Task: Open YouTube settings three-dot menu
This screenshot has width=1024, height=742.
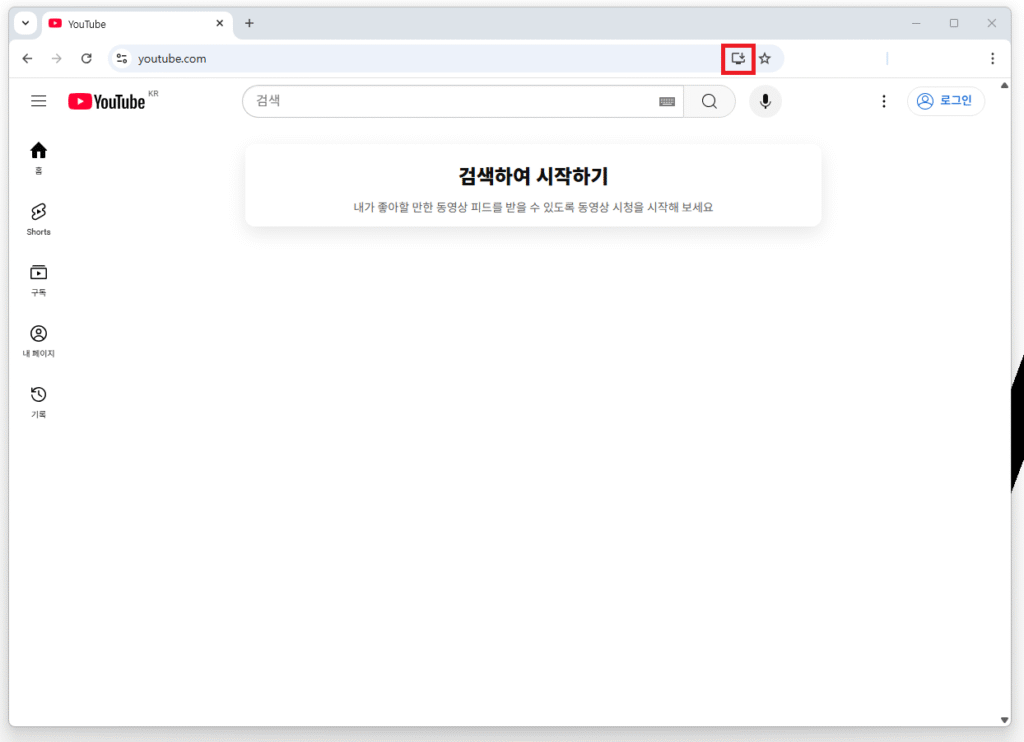Action: click(x=884, y=101)
